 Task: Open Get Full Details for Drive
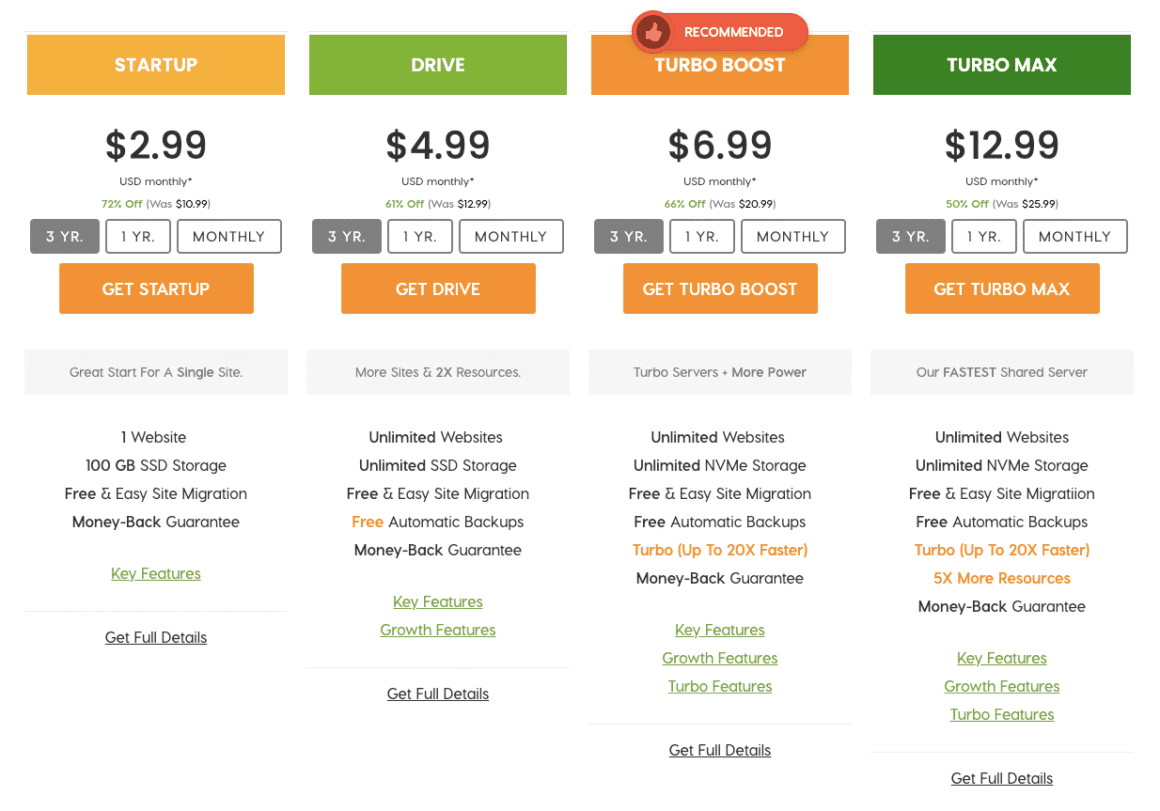(438, 694)
